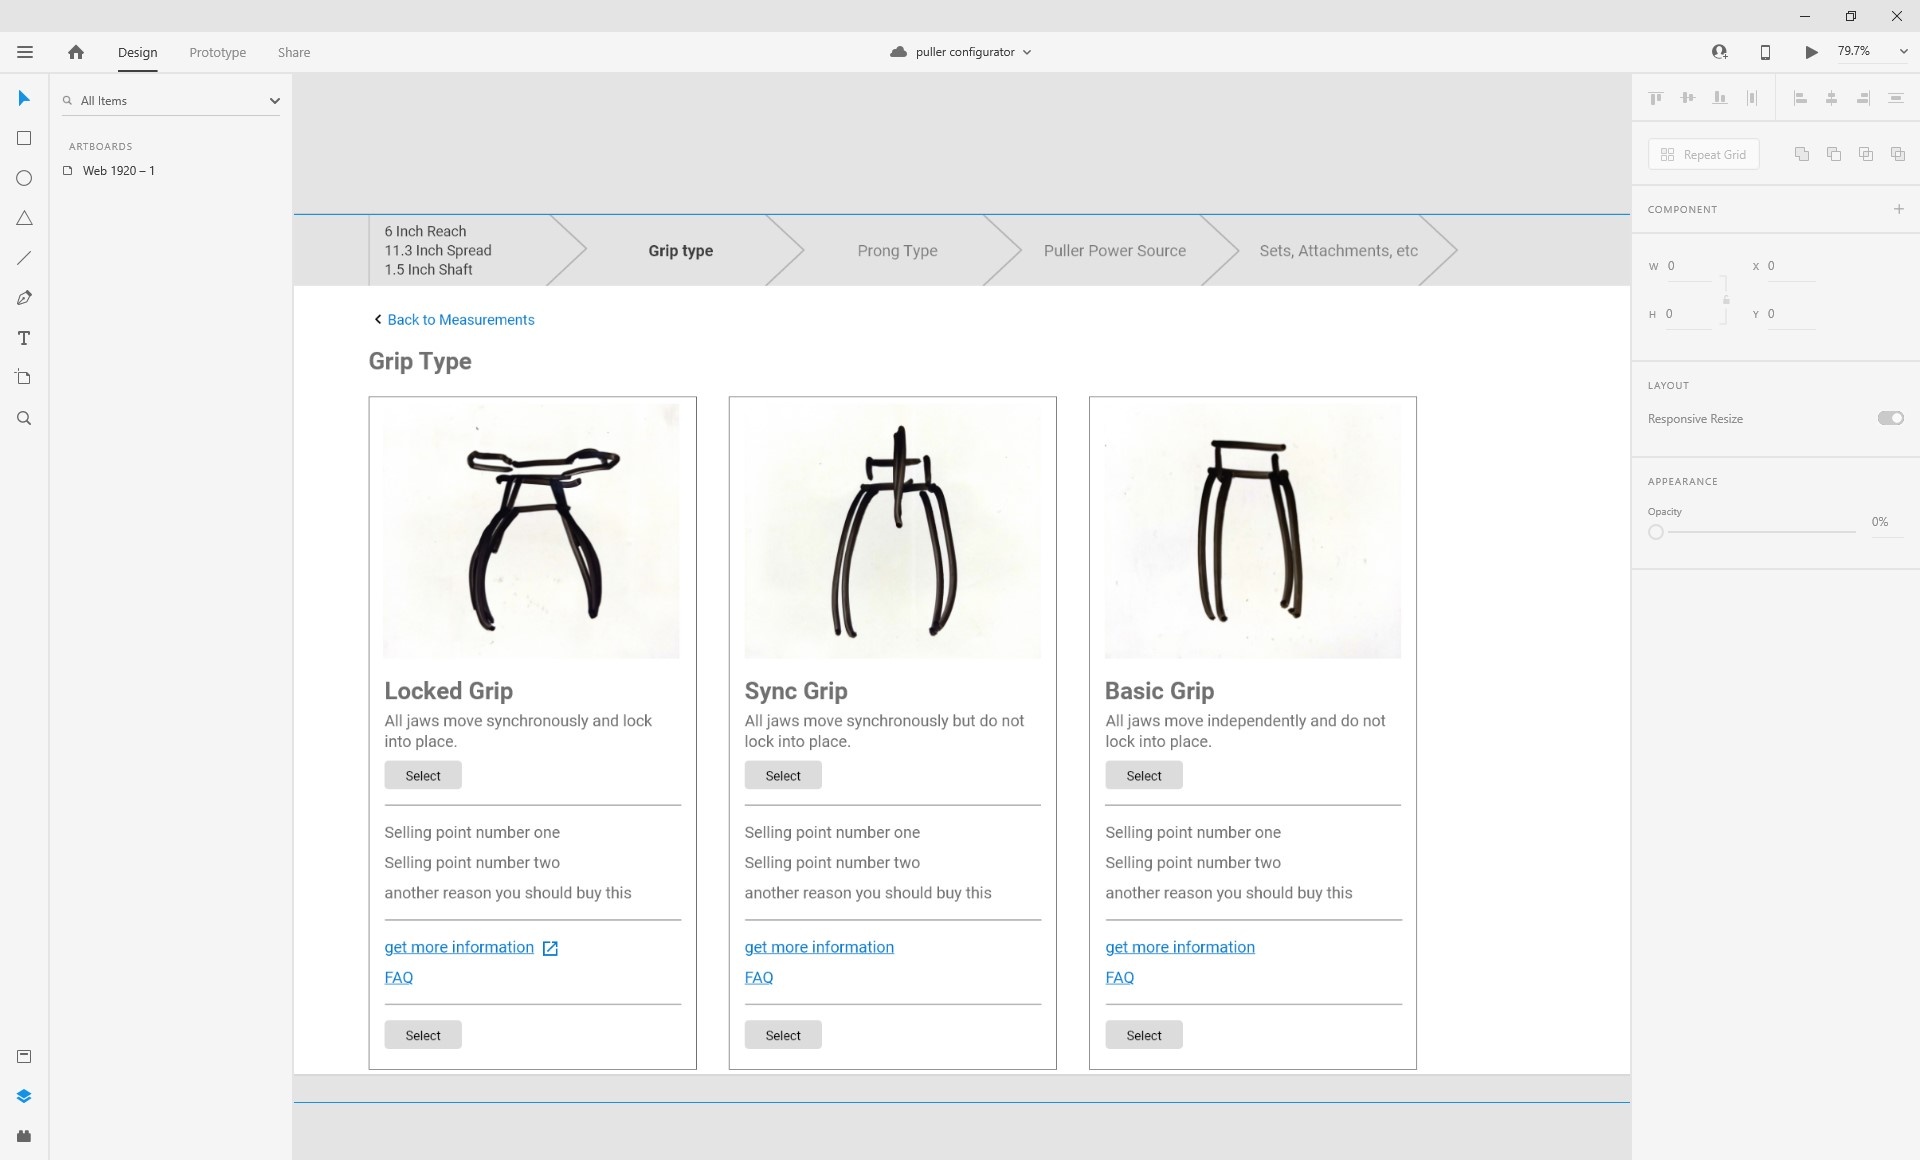Click the Desktop Preview play button
The image size is (1920, 1160).
click(1811, 52)
